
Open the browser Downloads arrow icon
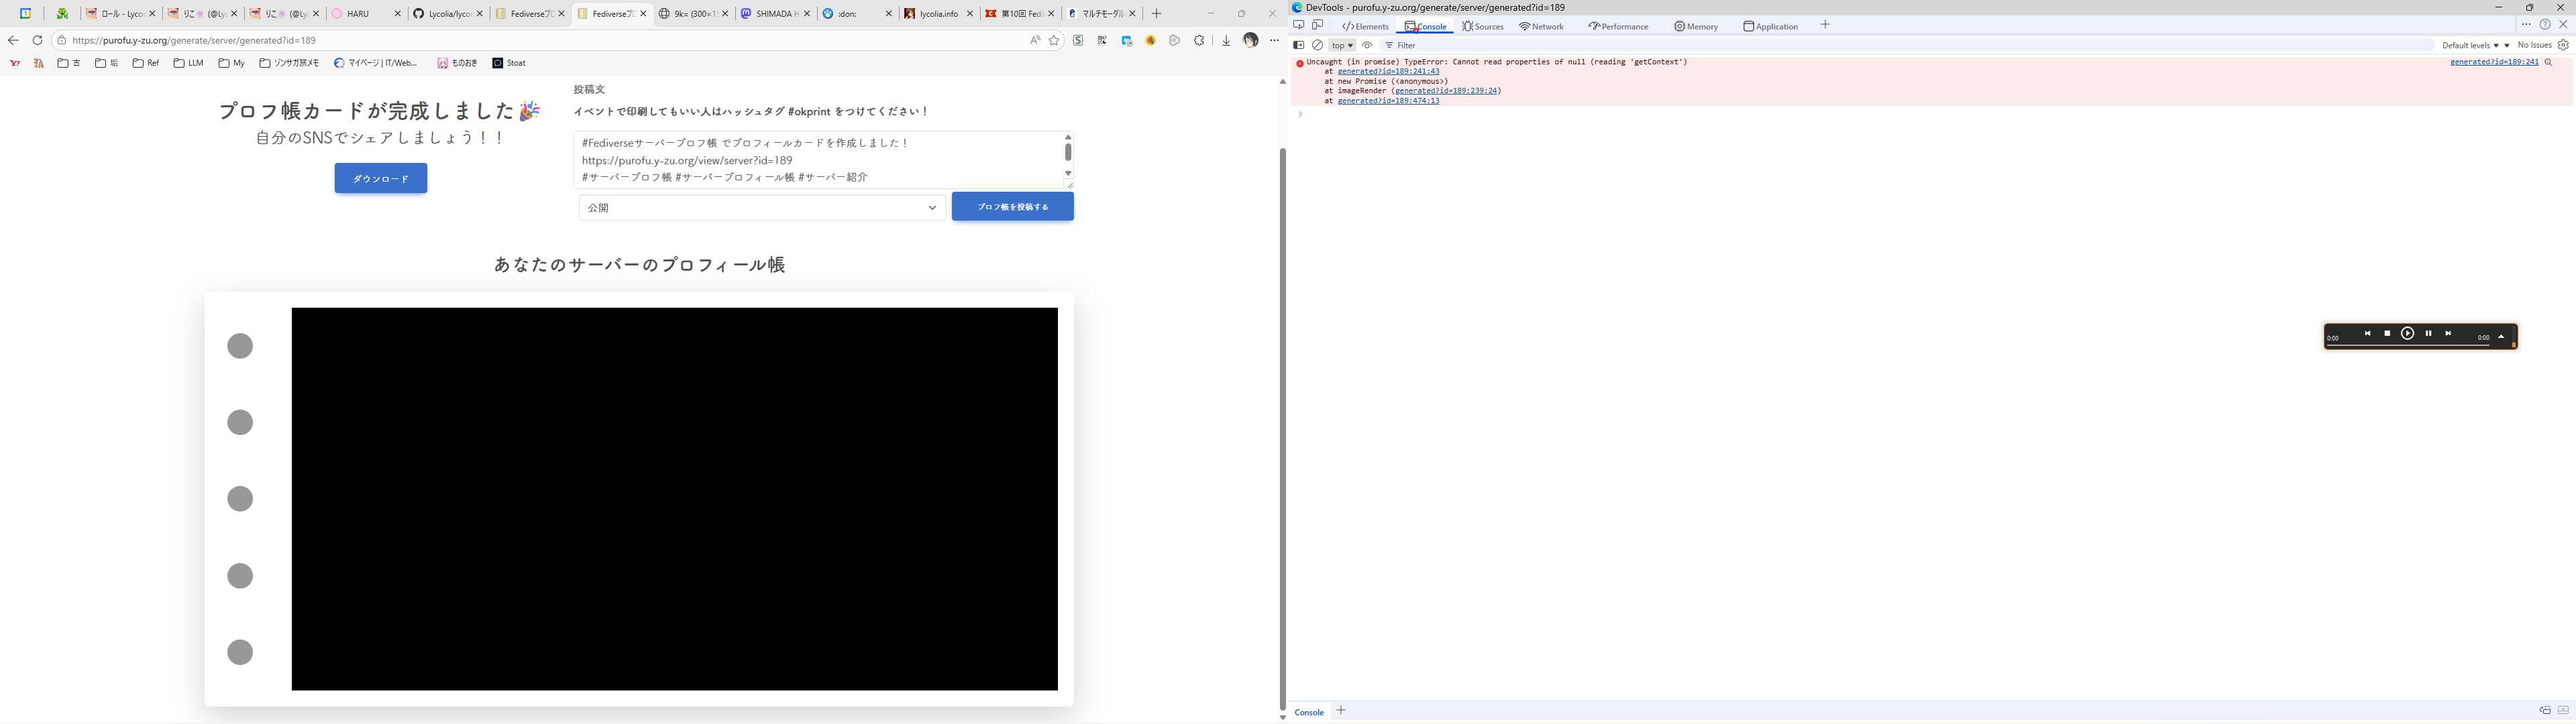pos(1226,41)
